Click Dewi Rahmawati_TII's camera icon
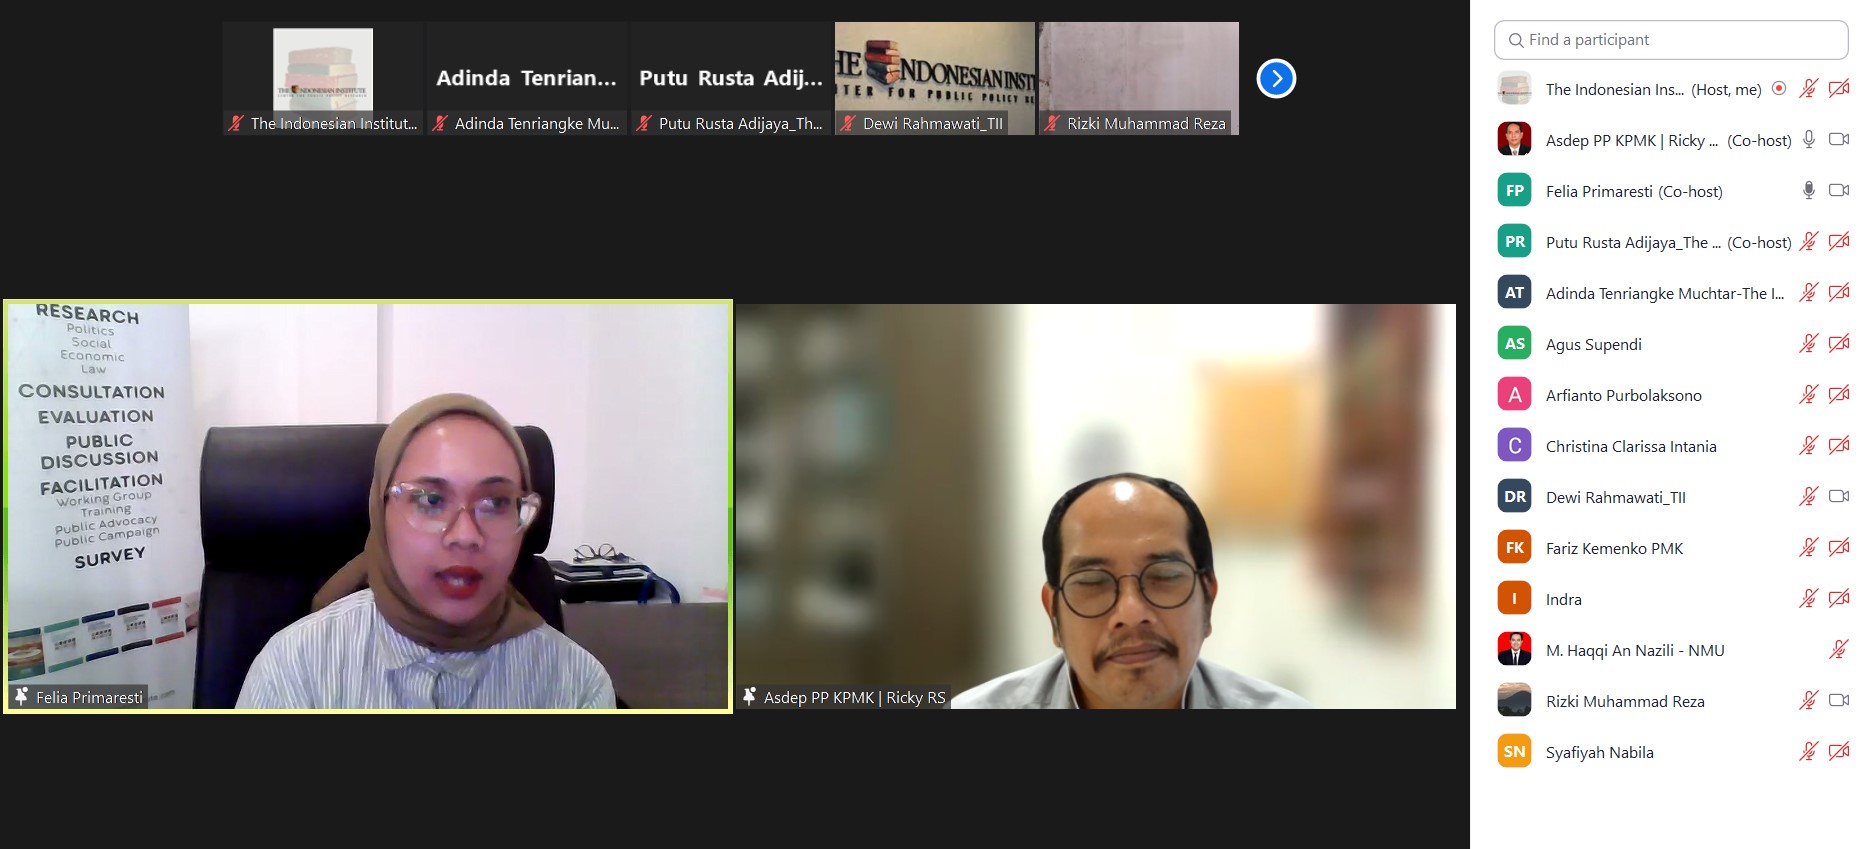Image resolution: width=1860 pixels, height=849 pixels. pyautogui.click(x=1838, y=496)
